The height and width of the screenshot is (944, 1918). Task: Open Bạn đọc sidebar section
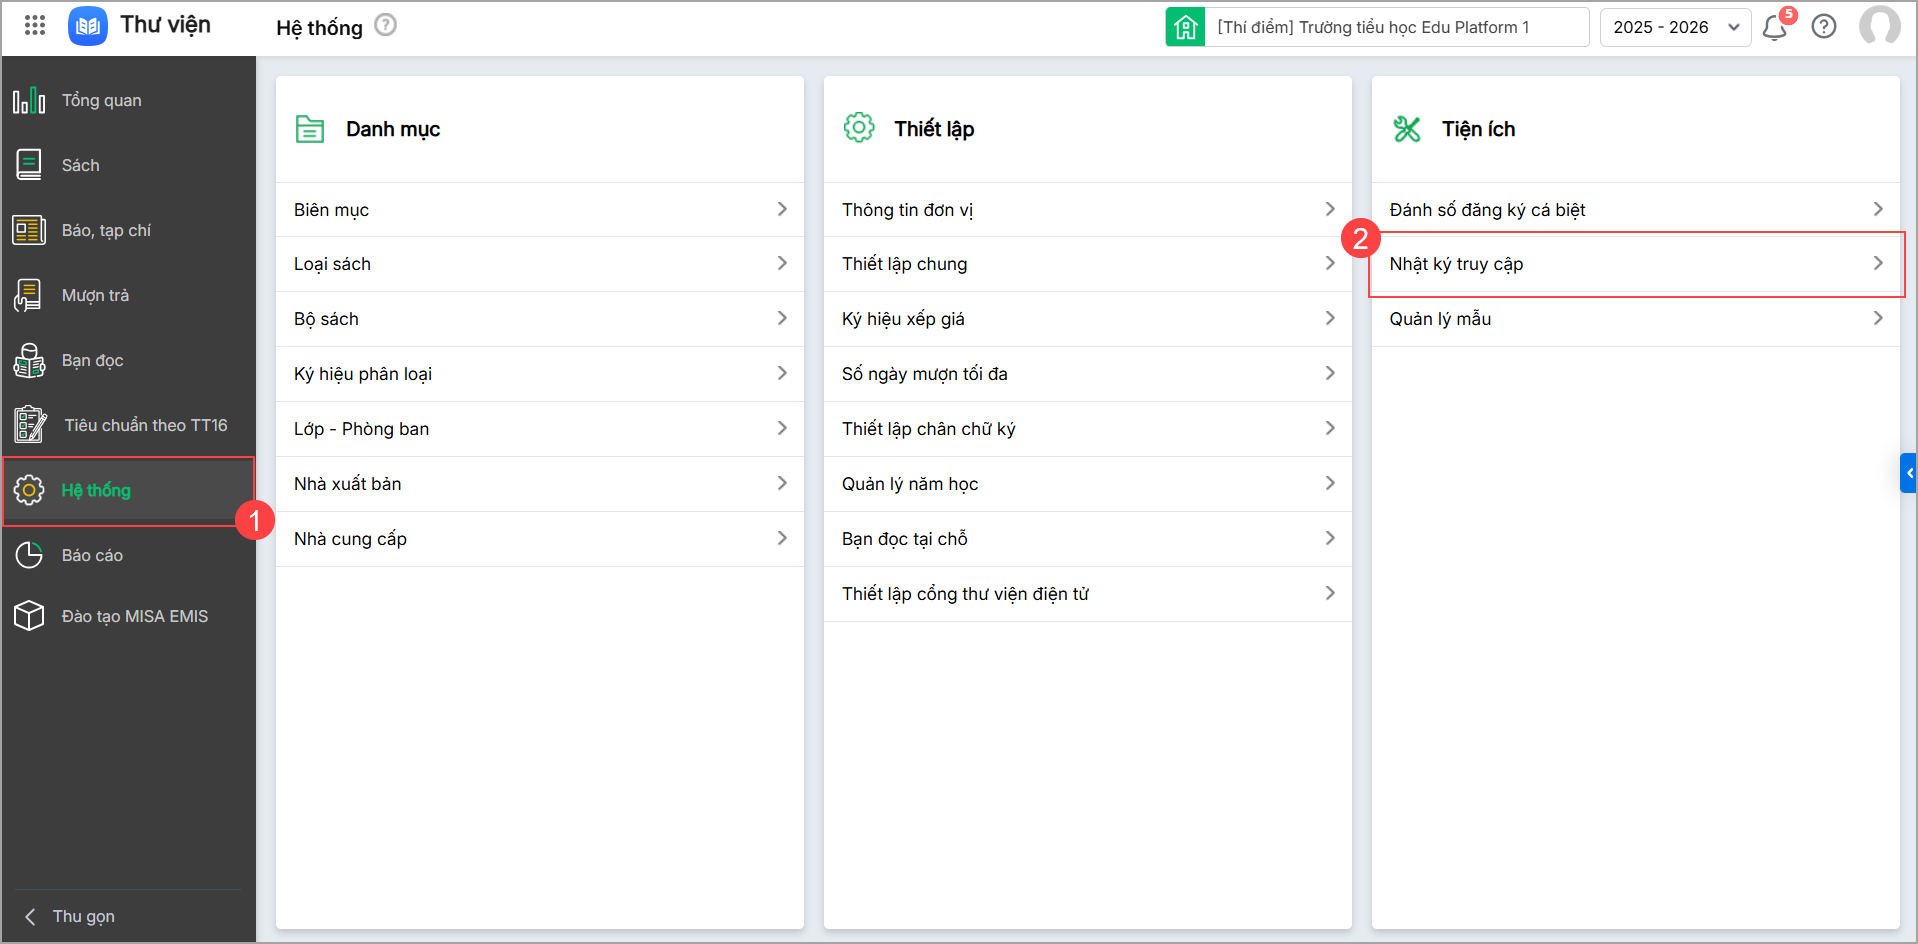coord(92,360)
